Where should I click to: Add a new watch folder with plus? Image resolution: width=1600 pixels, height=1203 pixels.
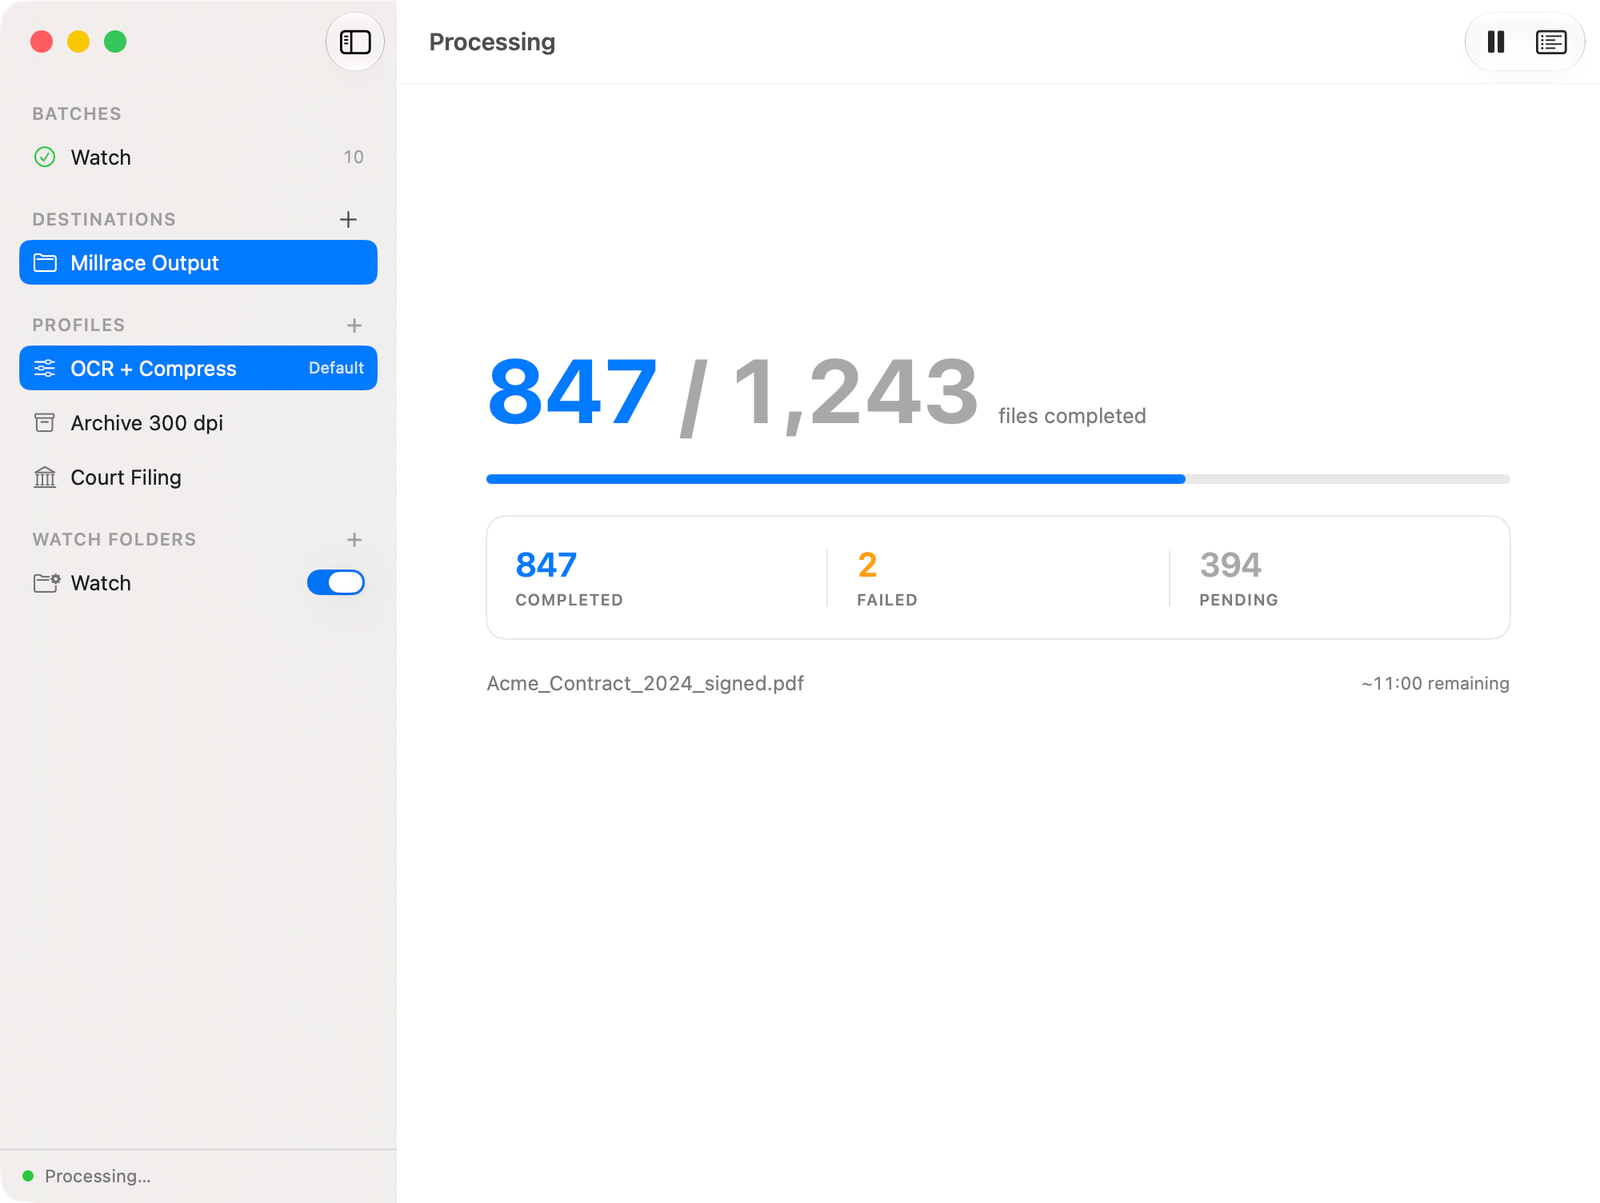(354, 540)
